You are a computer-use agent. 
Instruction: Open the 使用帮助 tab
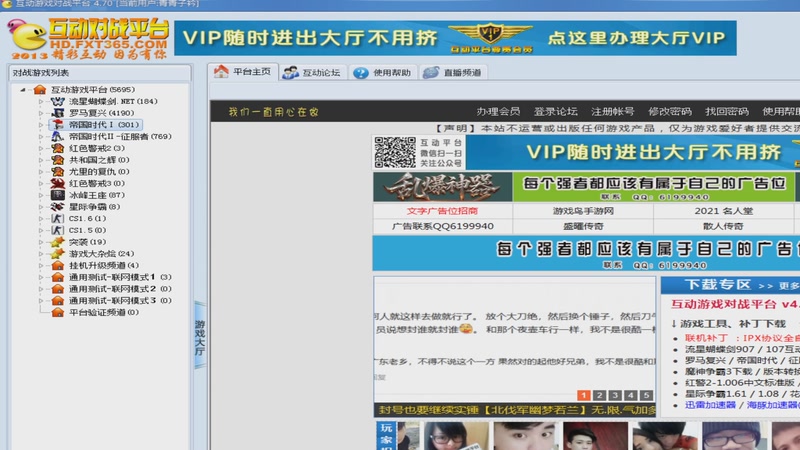click(383, 72)
